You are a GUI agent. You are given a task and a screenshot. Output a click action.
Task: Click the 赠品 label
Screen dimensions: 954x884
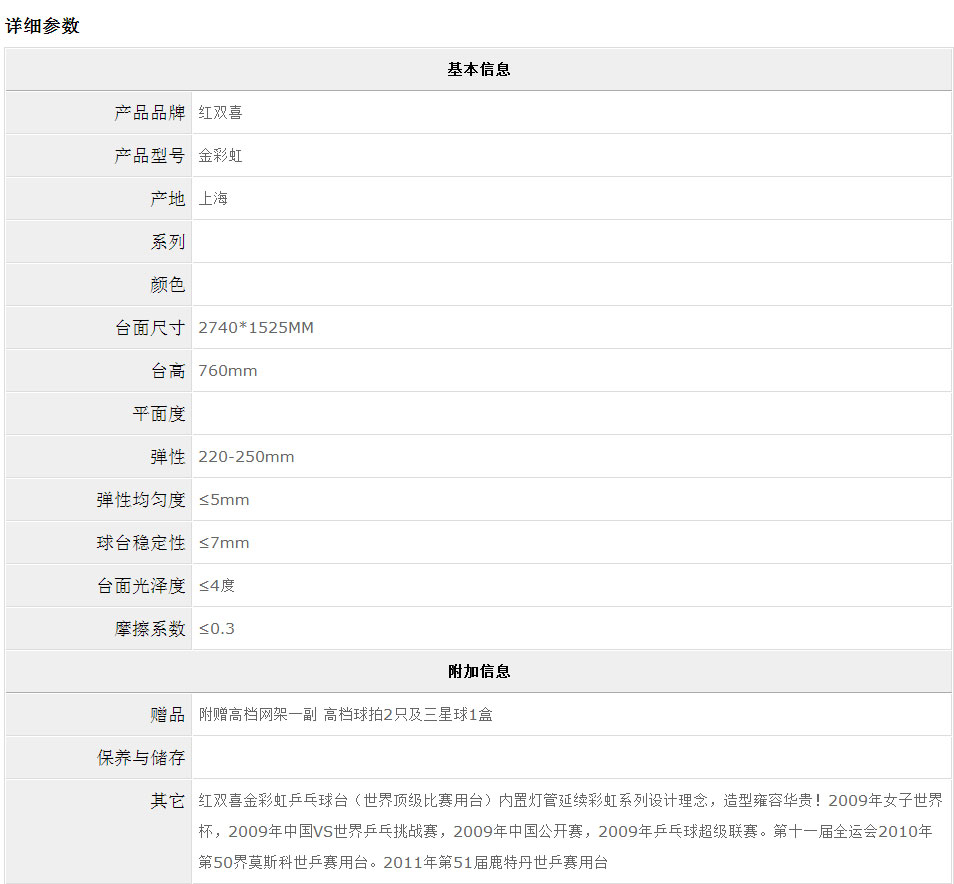pos(167,715)
